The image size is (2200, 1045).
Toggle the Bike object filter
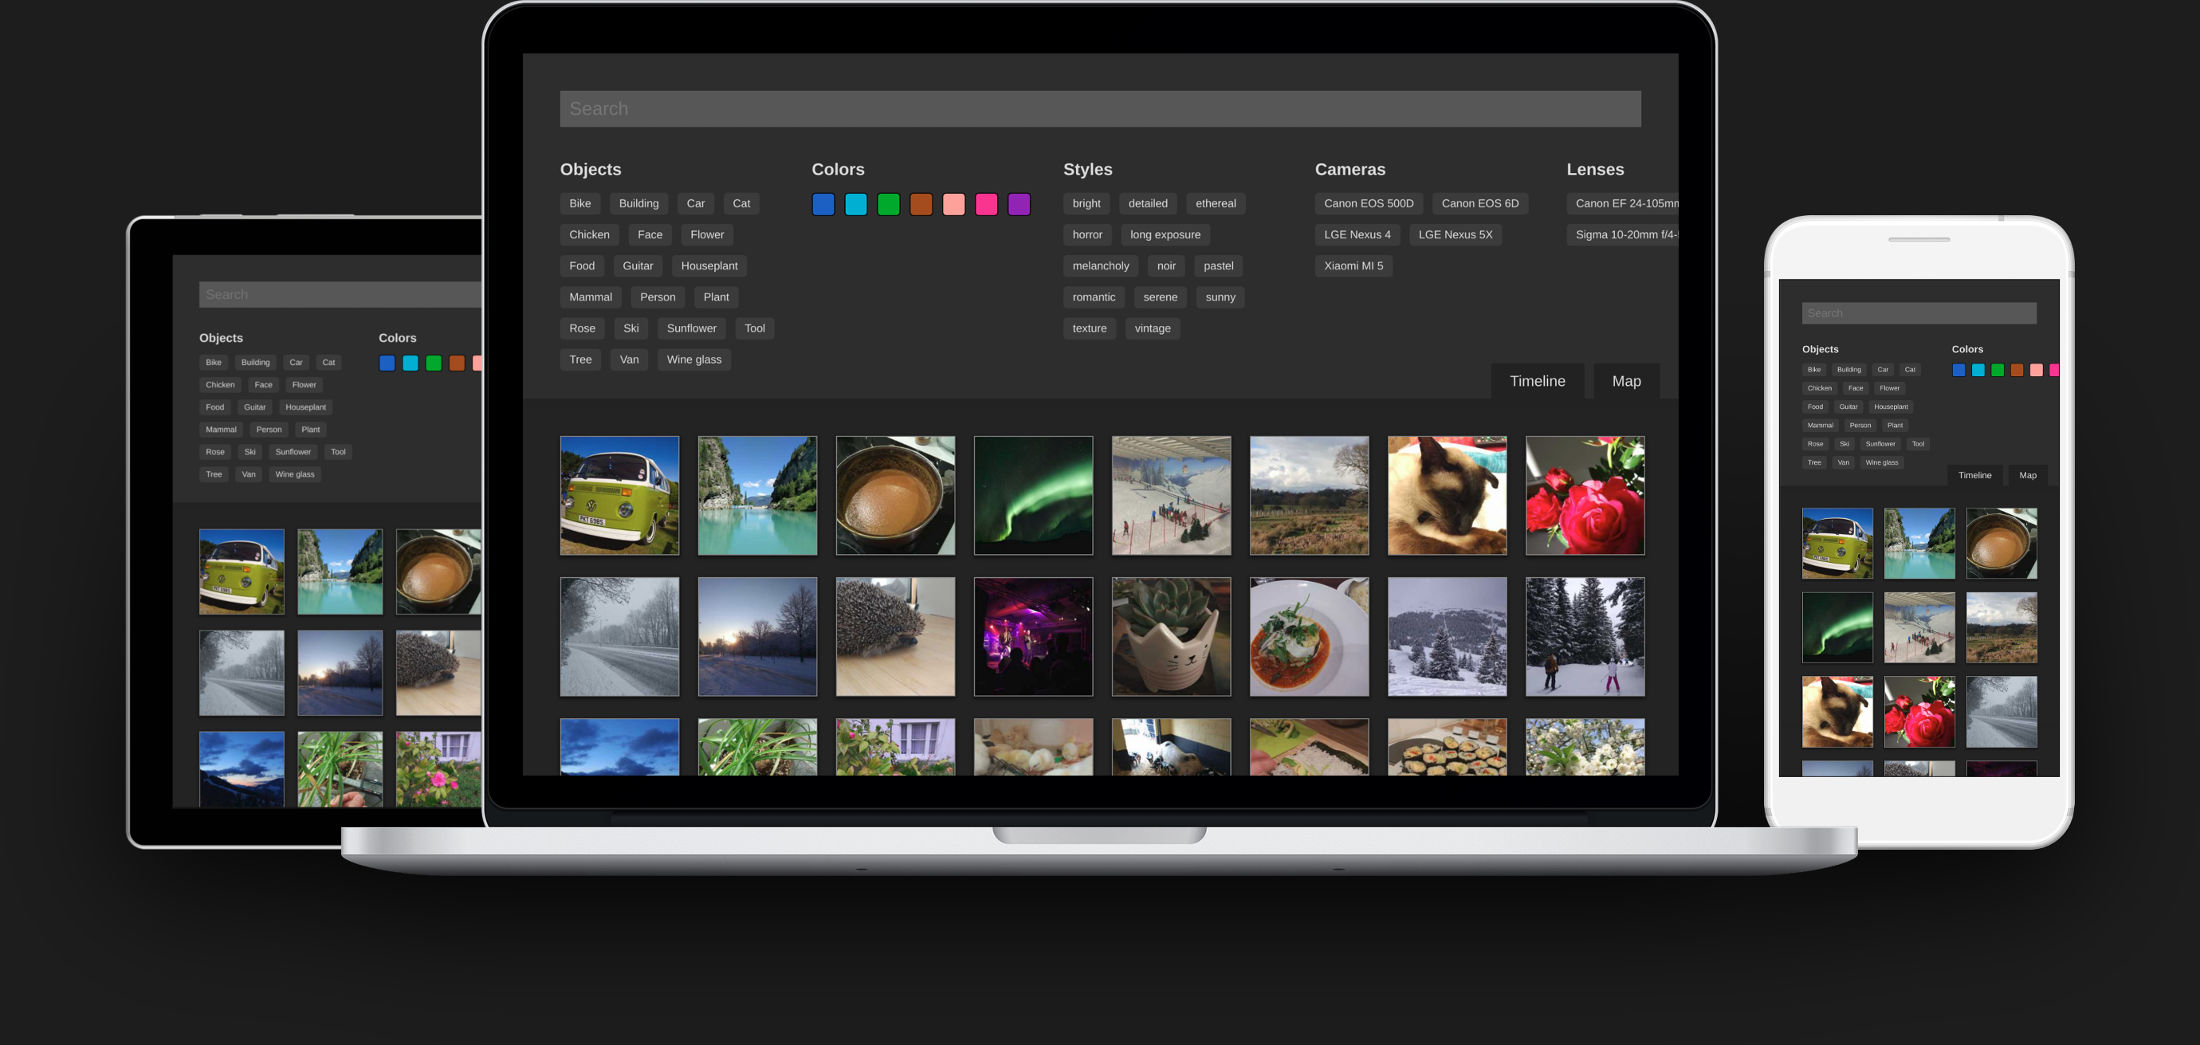[580, 203]
